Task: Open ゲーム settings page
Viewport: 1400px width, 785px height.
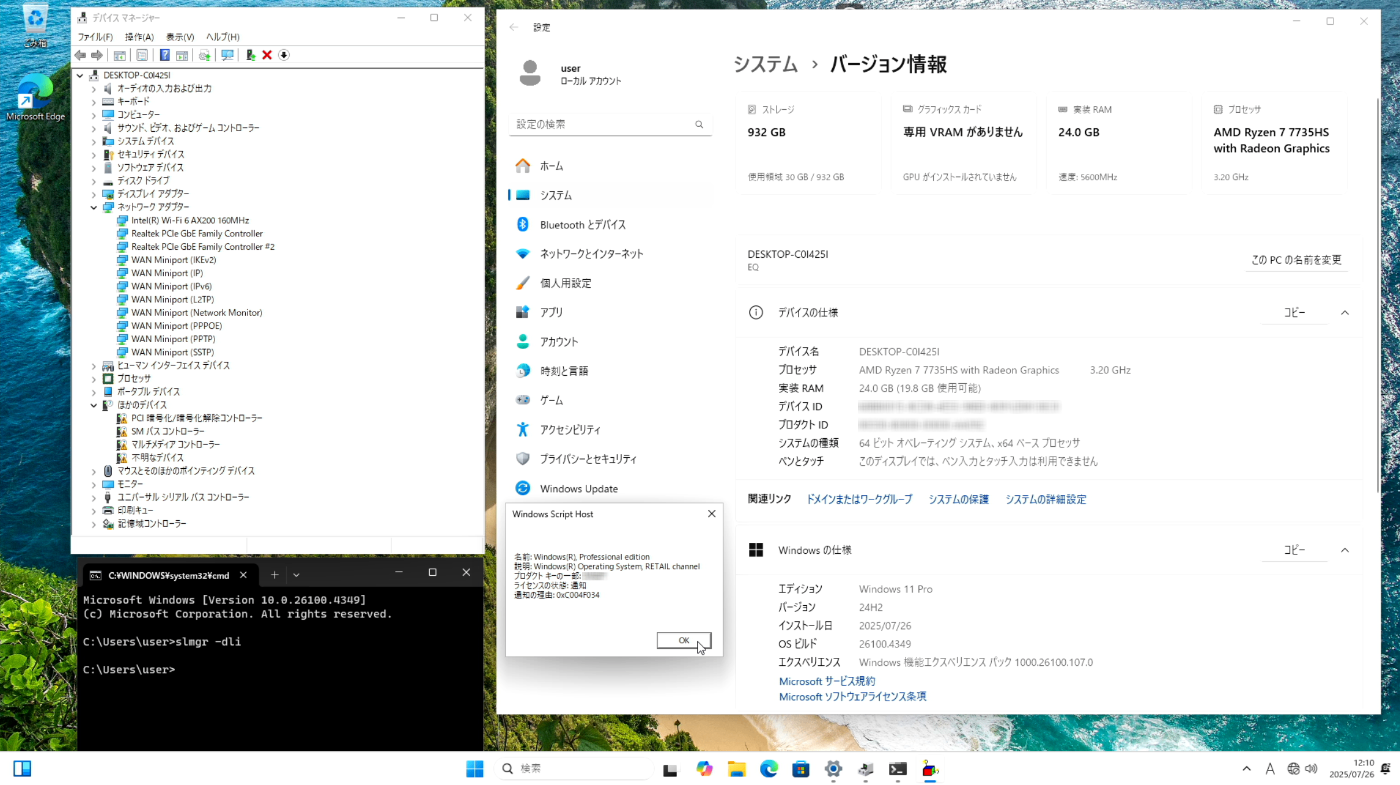Action: pos(610,400)
